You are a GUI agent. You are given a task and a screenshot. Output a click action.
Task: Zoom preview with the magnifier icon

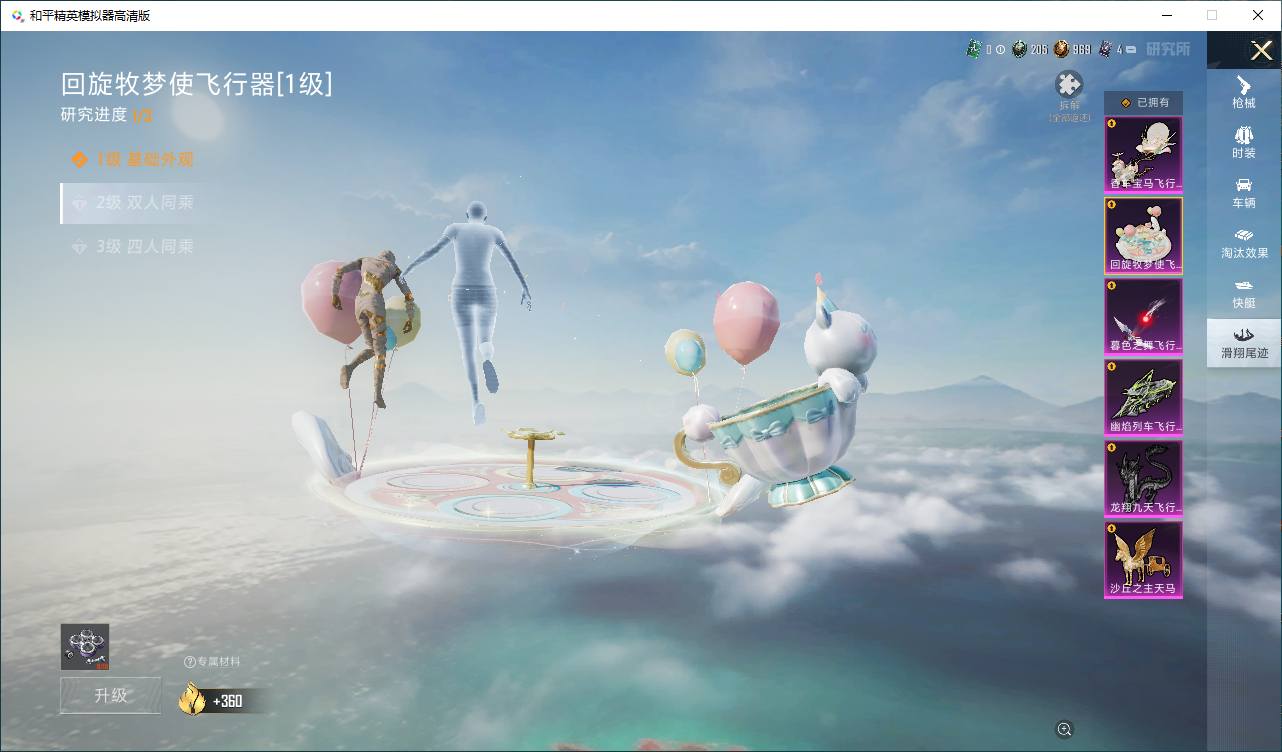pyautogui.click(x=1064, y=730)
